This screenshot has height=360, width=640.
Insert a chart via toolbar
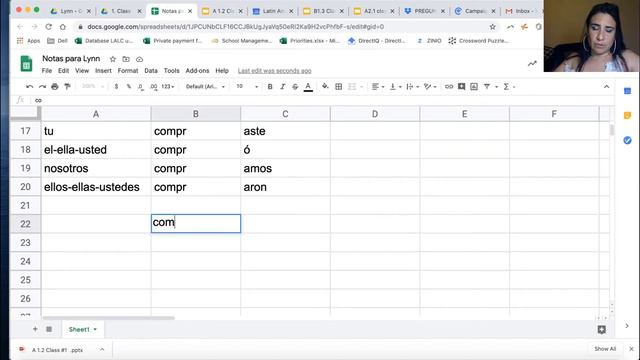[x=474, y=87]
